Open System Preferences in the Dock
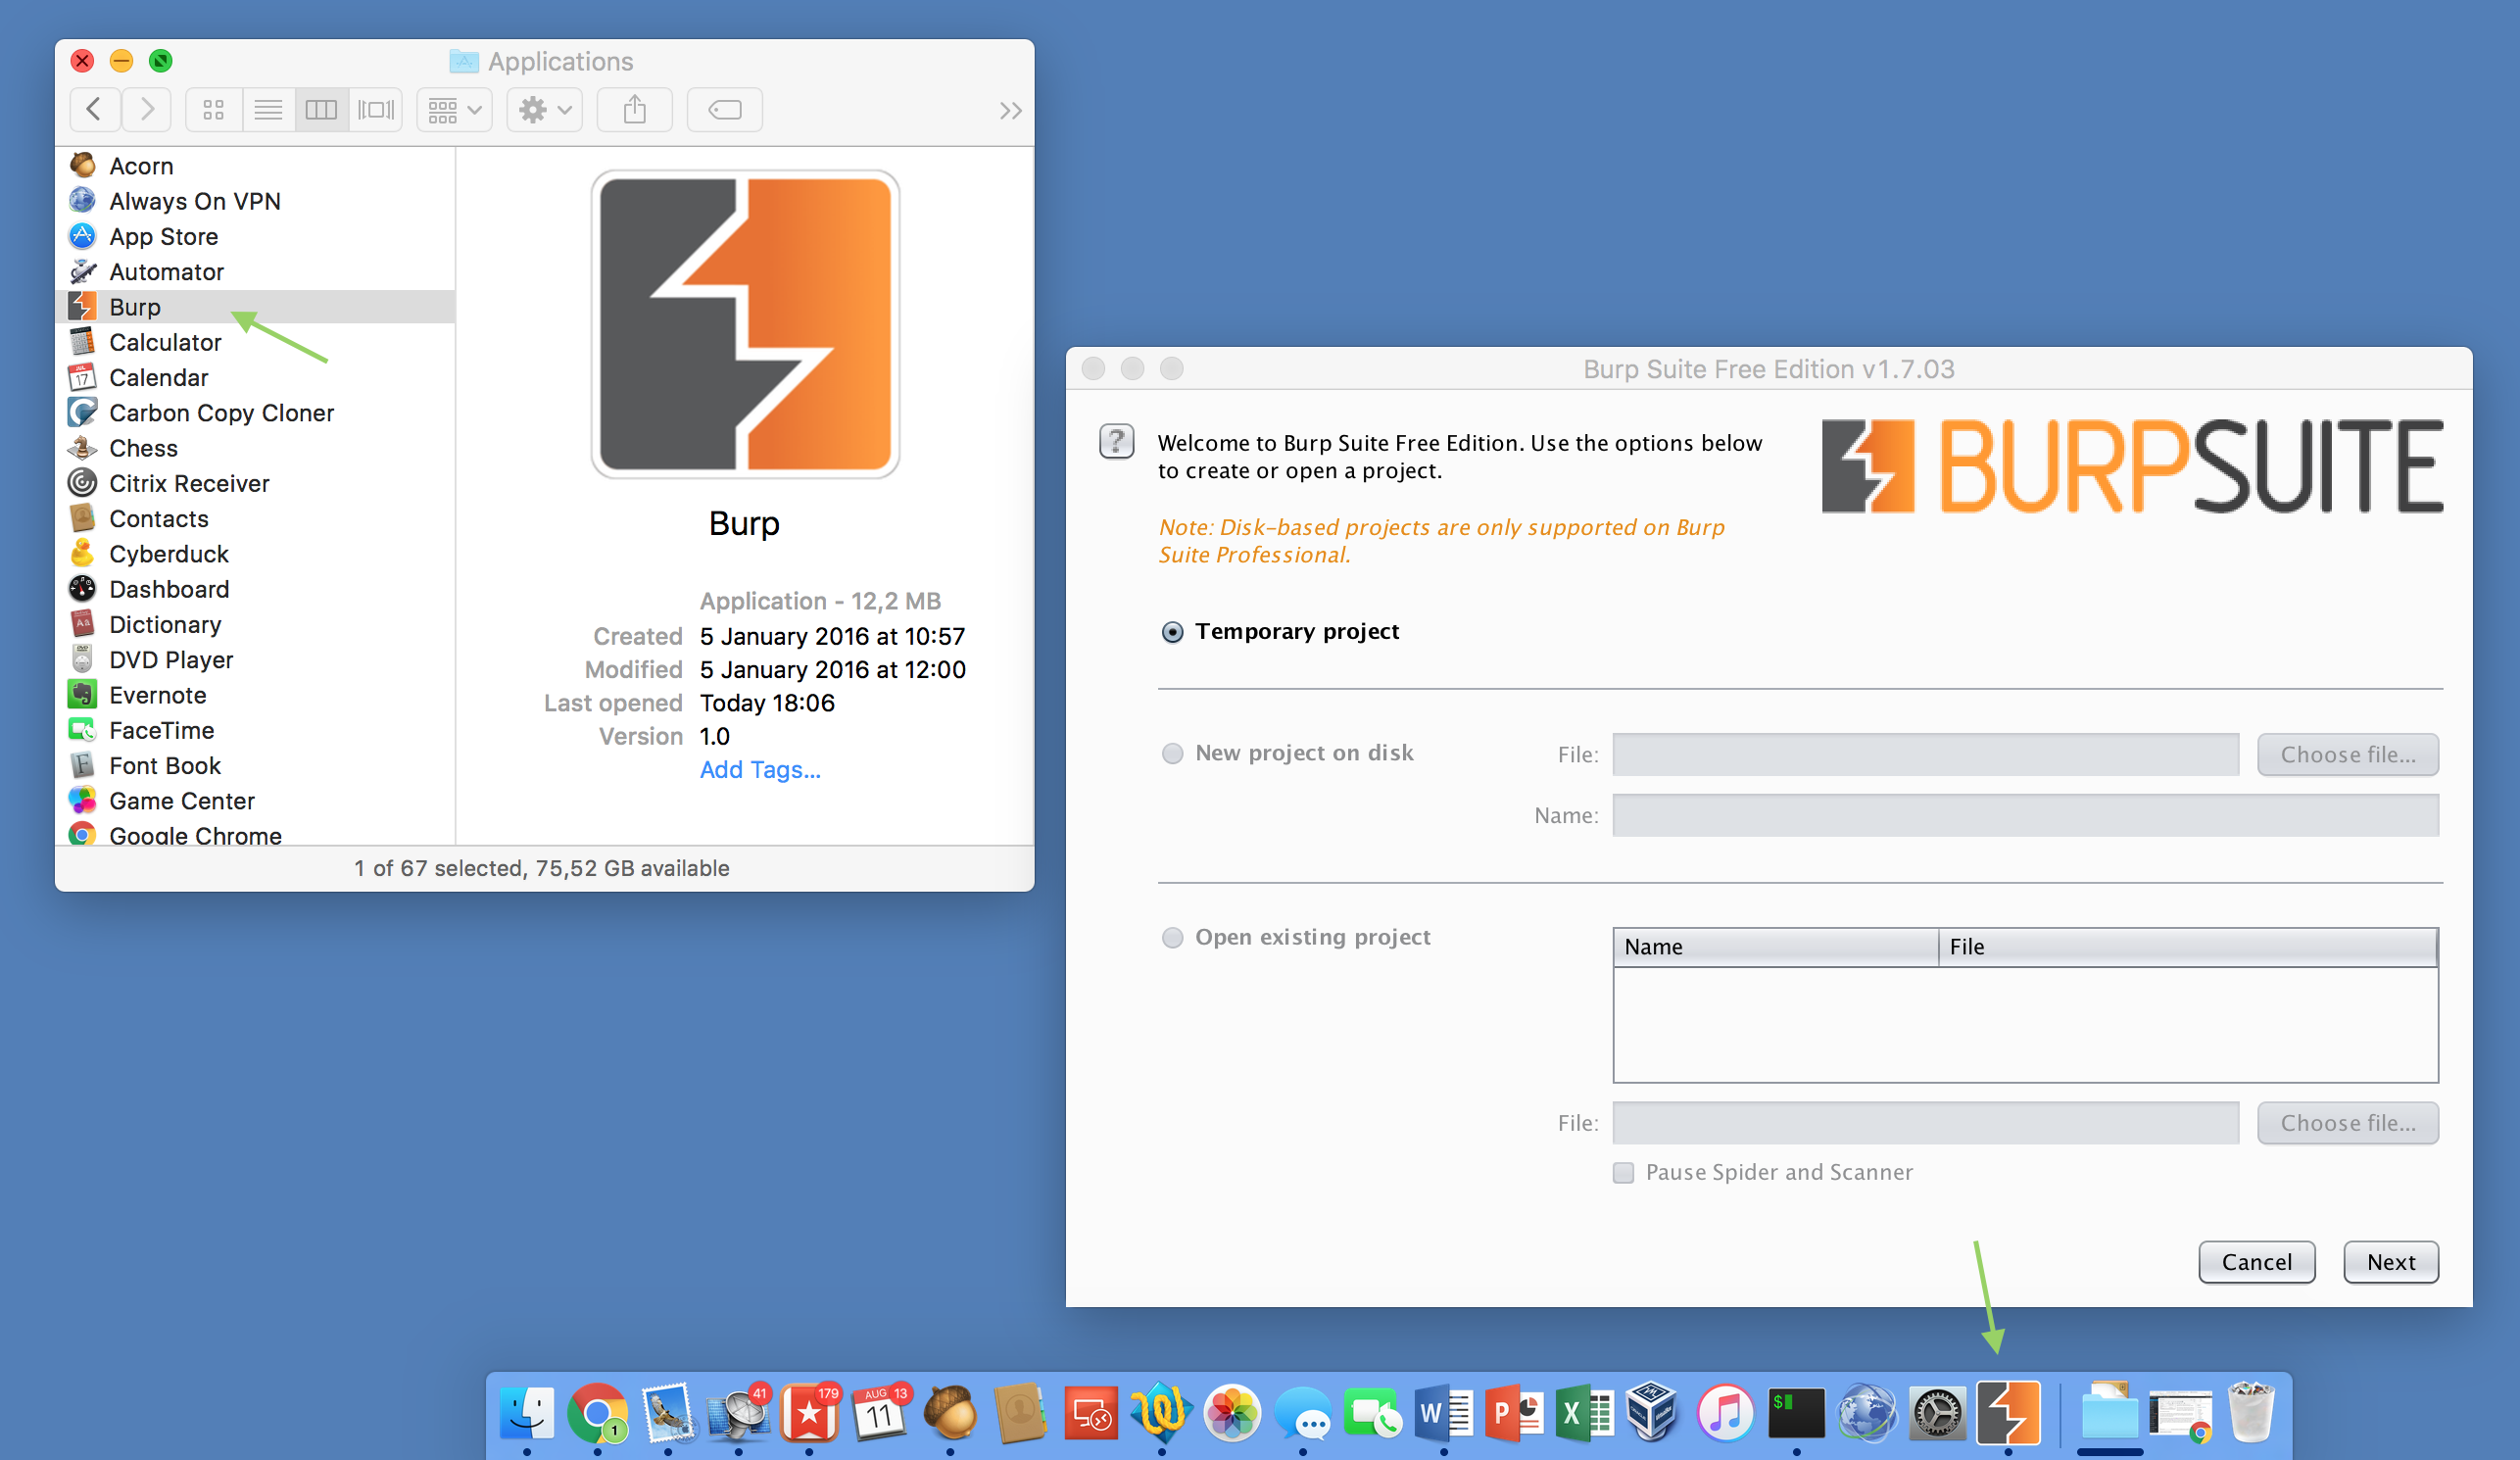 [x=1937, y=1414]
